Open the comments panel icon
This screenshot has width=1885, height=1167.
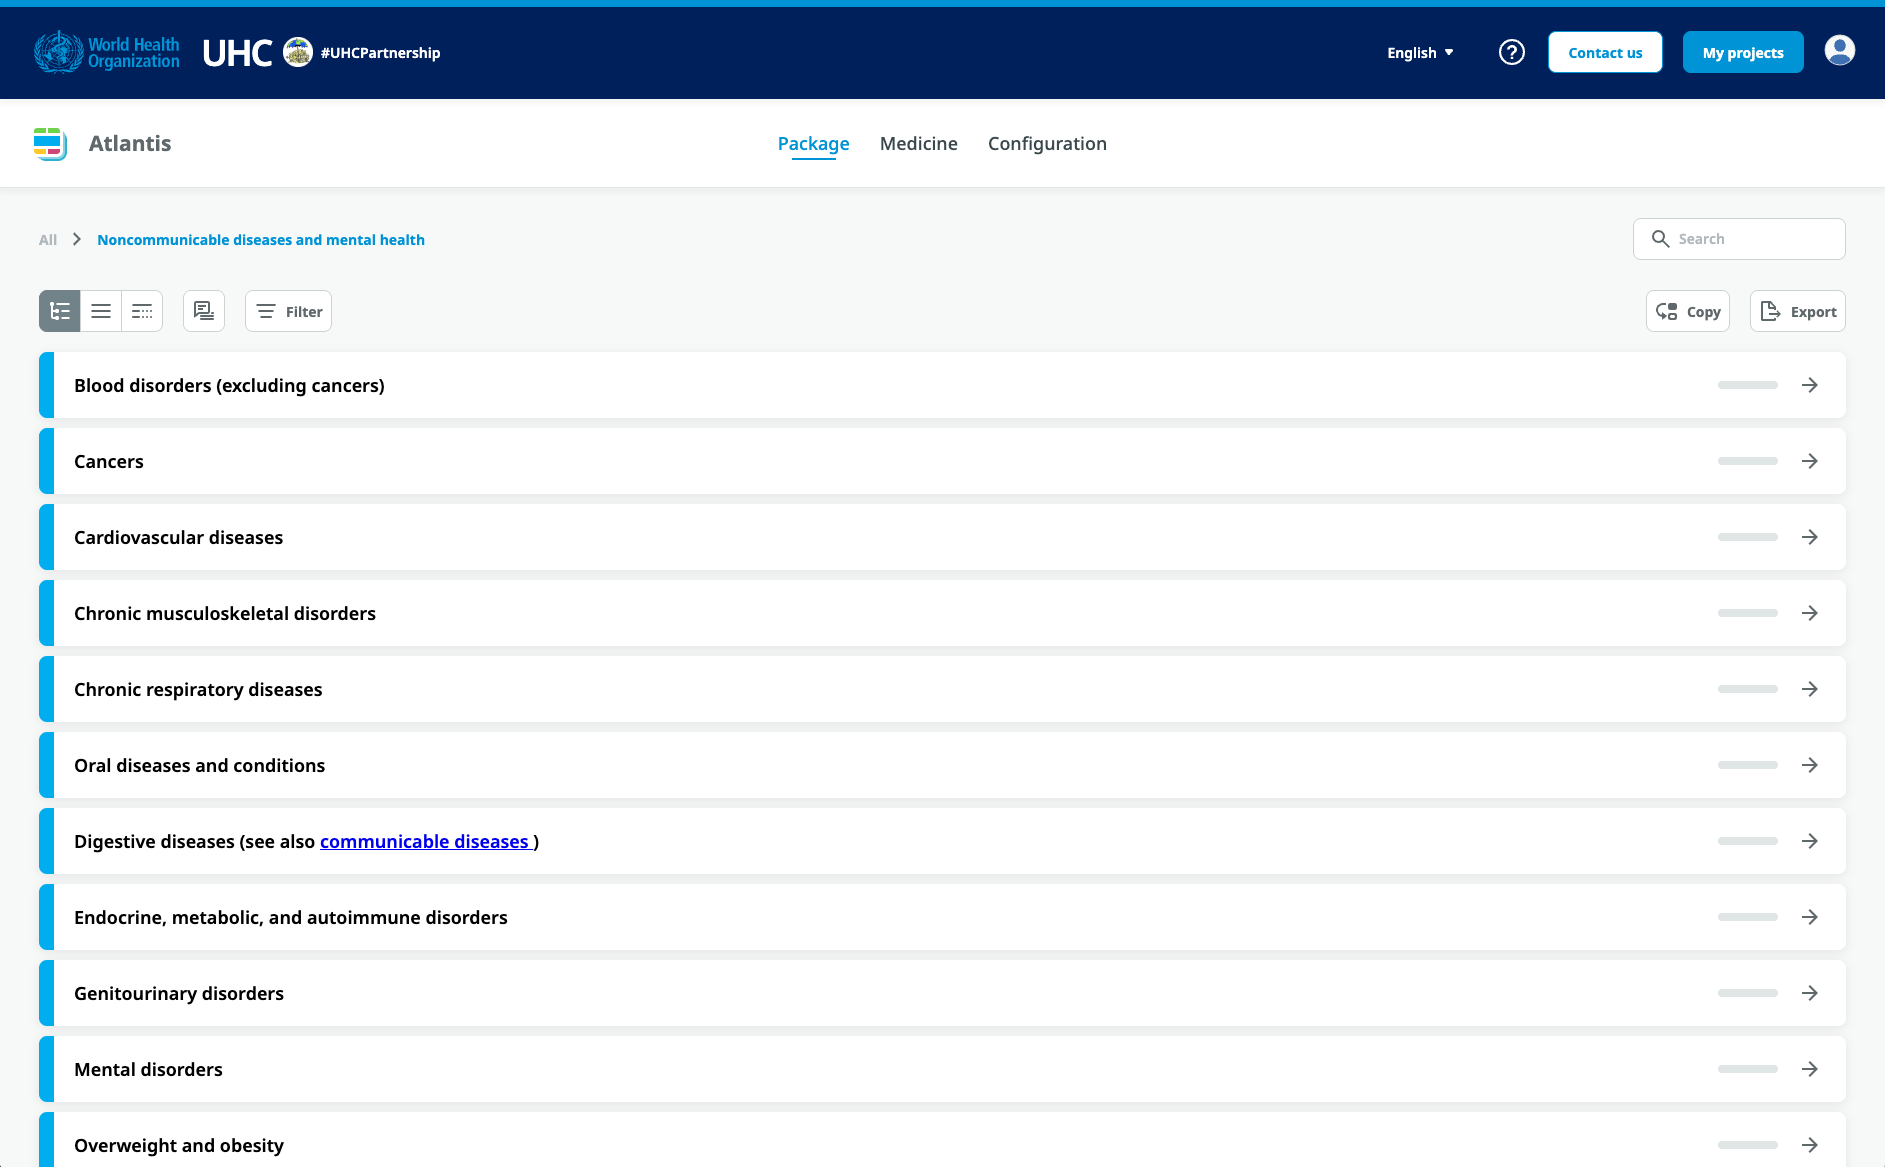tap(204, 311)
